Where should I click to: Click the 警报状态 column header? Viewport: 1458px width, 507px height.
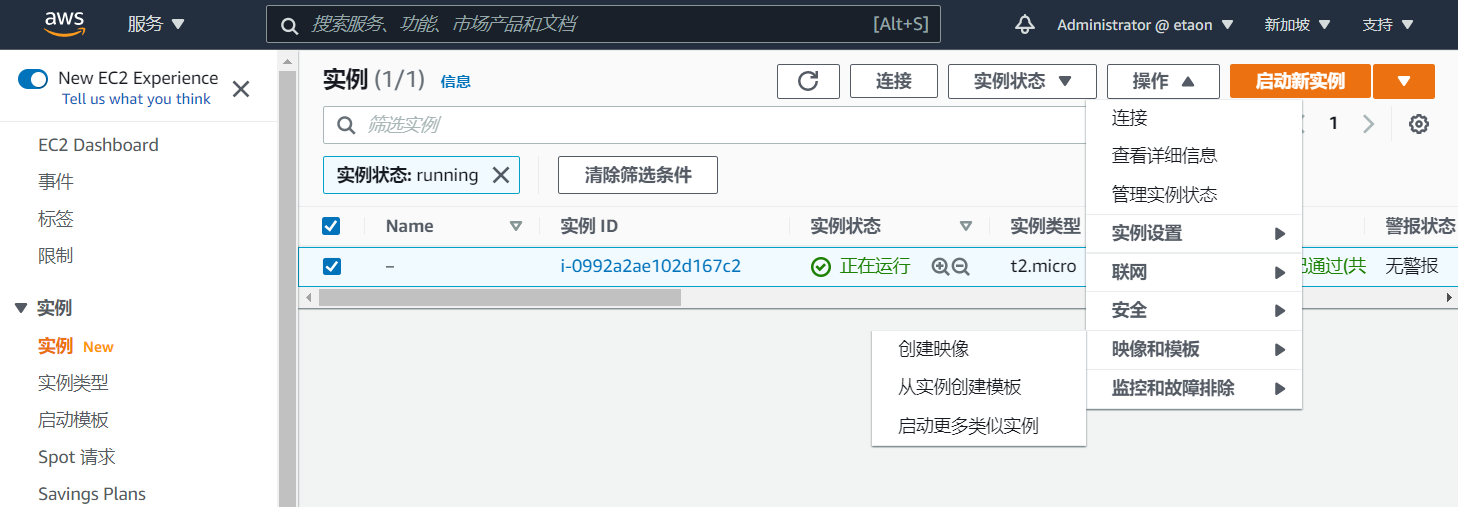tap(1420, 226)
